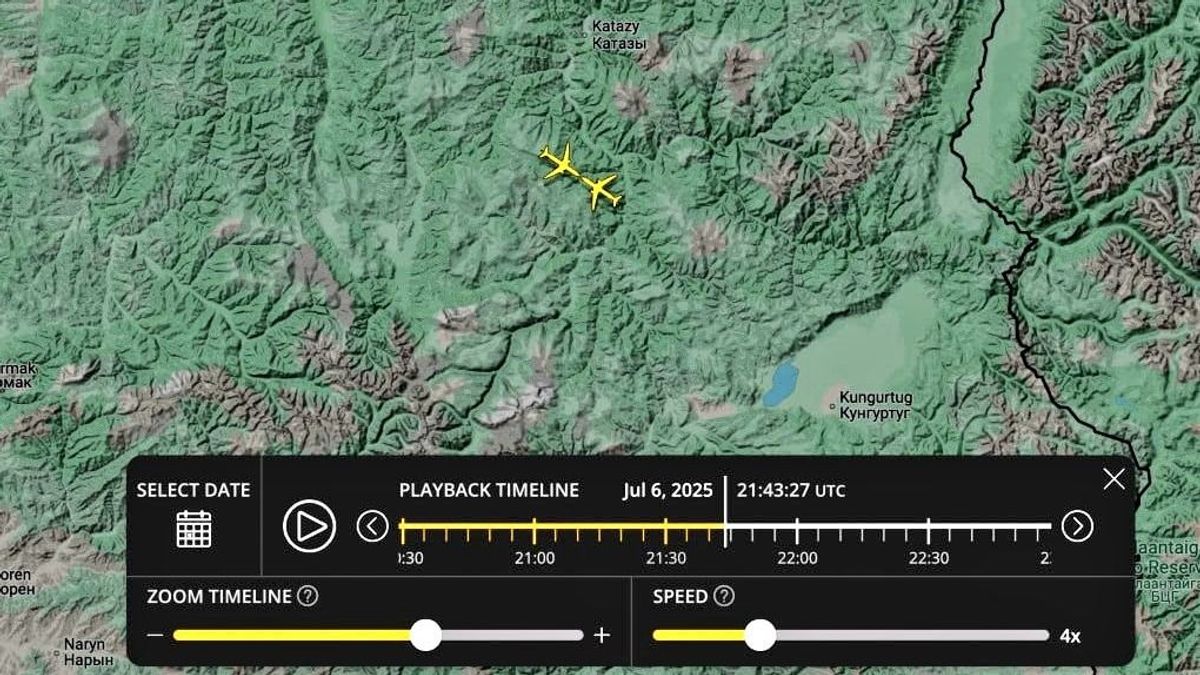
Task: Jump to the 21:30 mark on timeline
Action: coord(666,527)
